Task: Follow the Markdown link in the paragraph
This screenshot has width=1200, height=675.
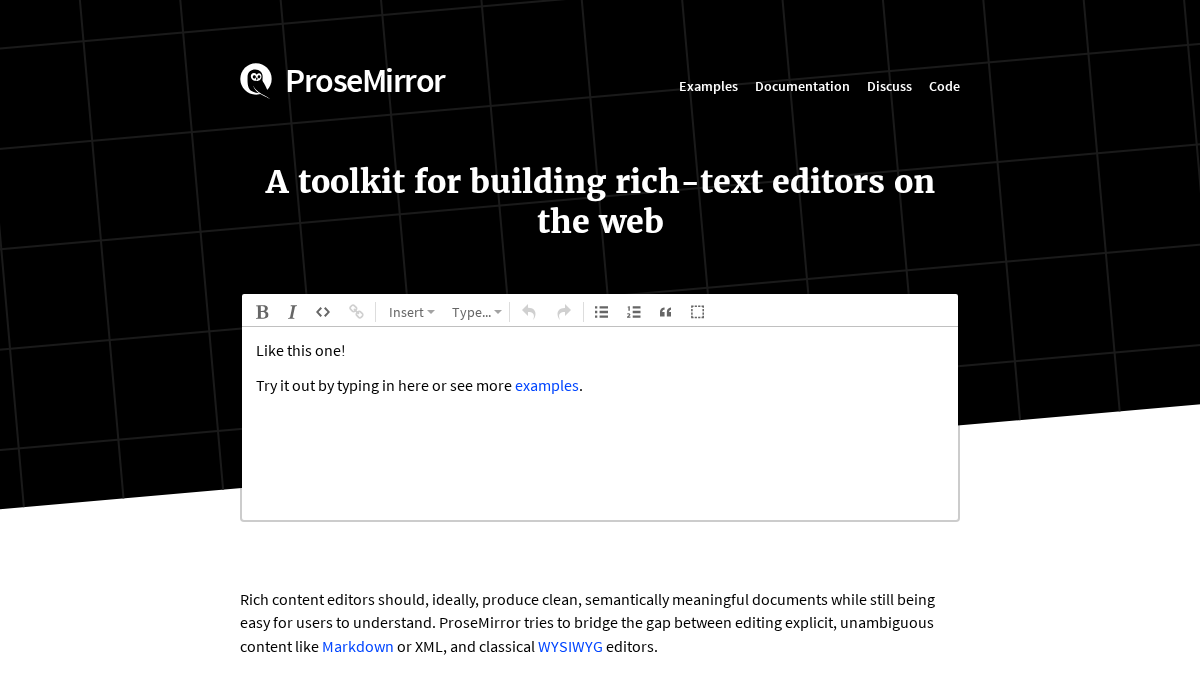Action: tap(358, 646)
